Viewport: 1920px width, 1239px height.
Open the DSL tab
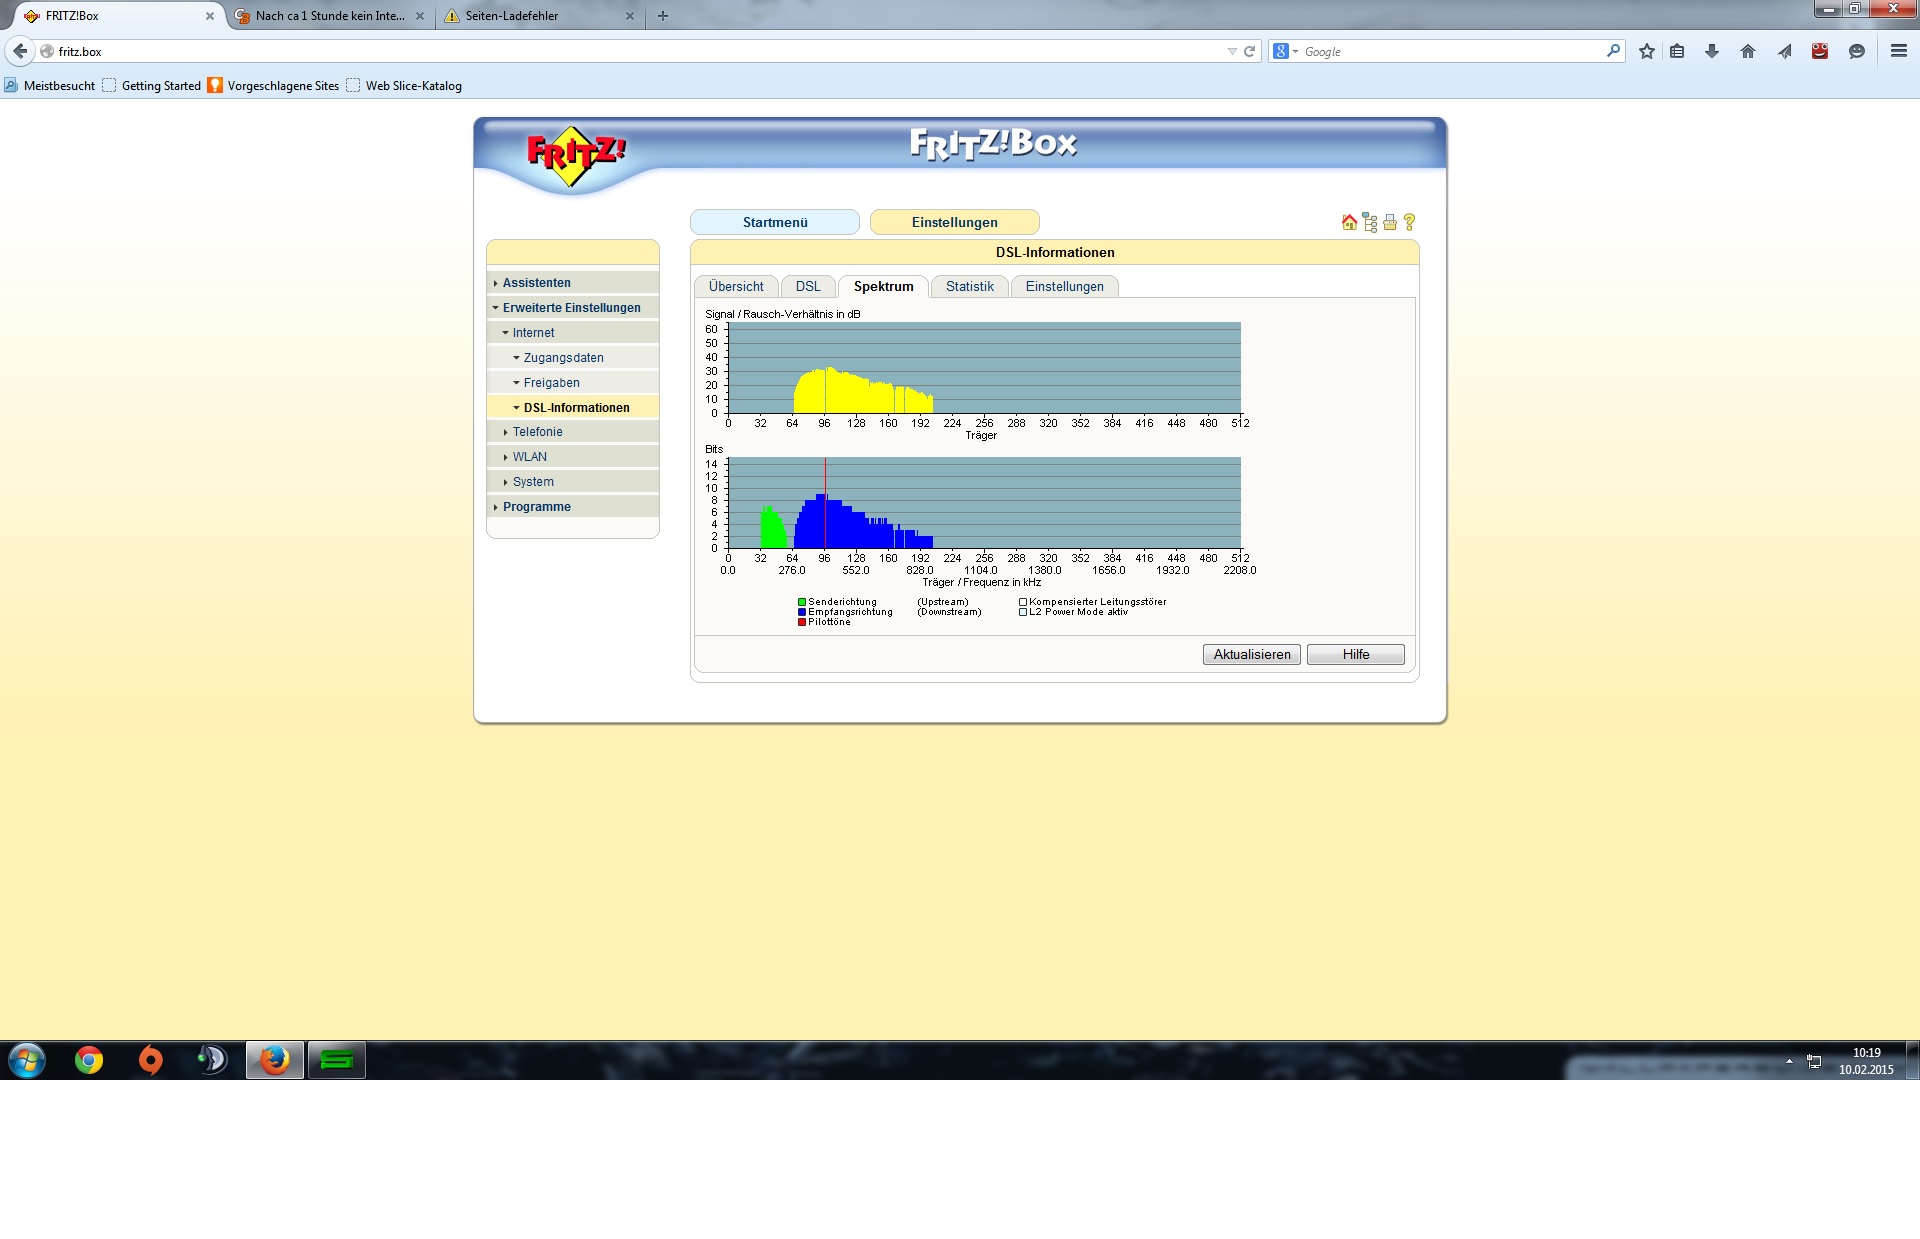[x=808, y=287]
